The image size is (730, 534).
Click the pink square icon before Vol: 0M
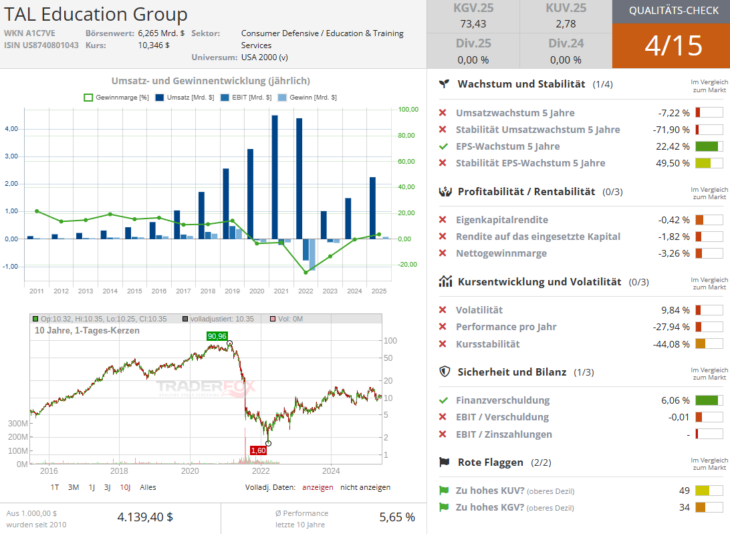(x=273, y=319)
